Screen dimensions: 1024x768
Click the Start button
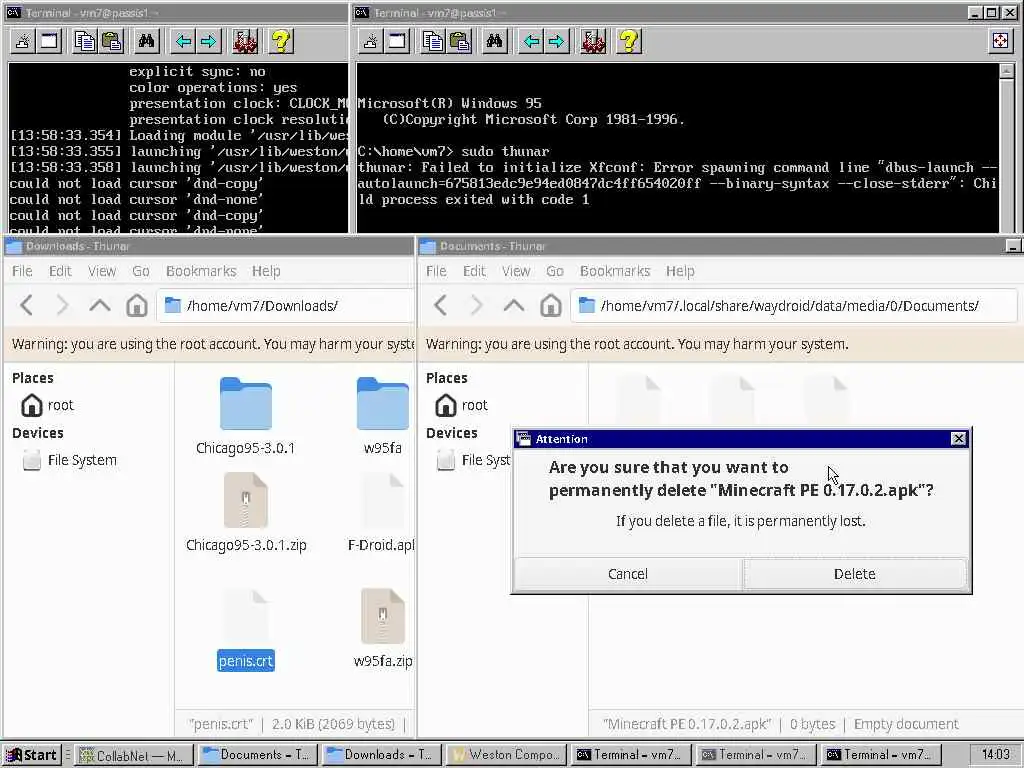32,756
